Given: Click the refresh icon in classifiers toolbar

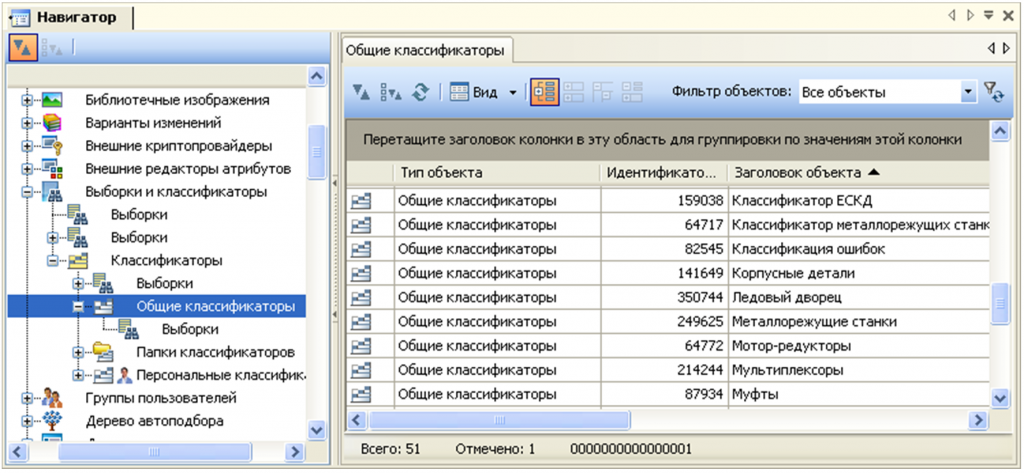Looking at the screenshot, I should point(421,92).
